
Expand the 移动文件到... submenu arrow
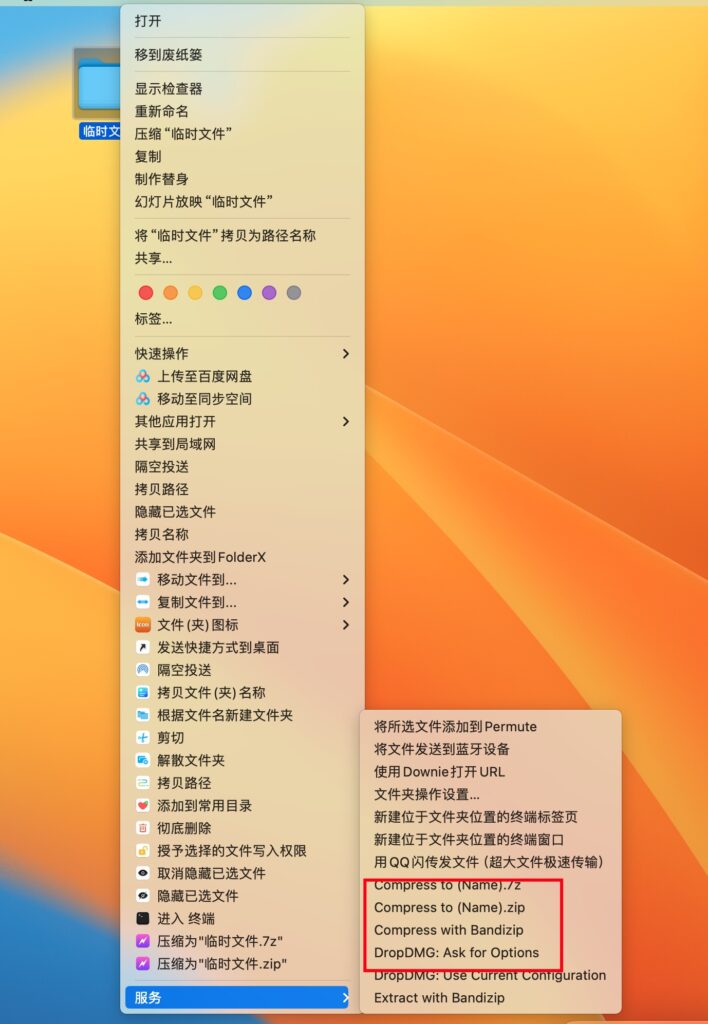point(346,580)
